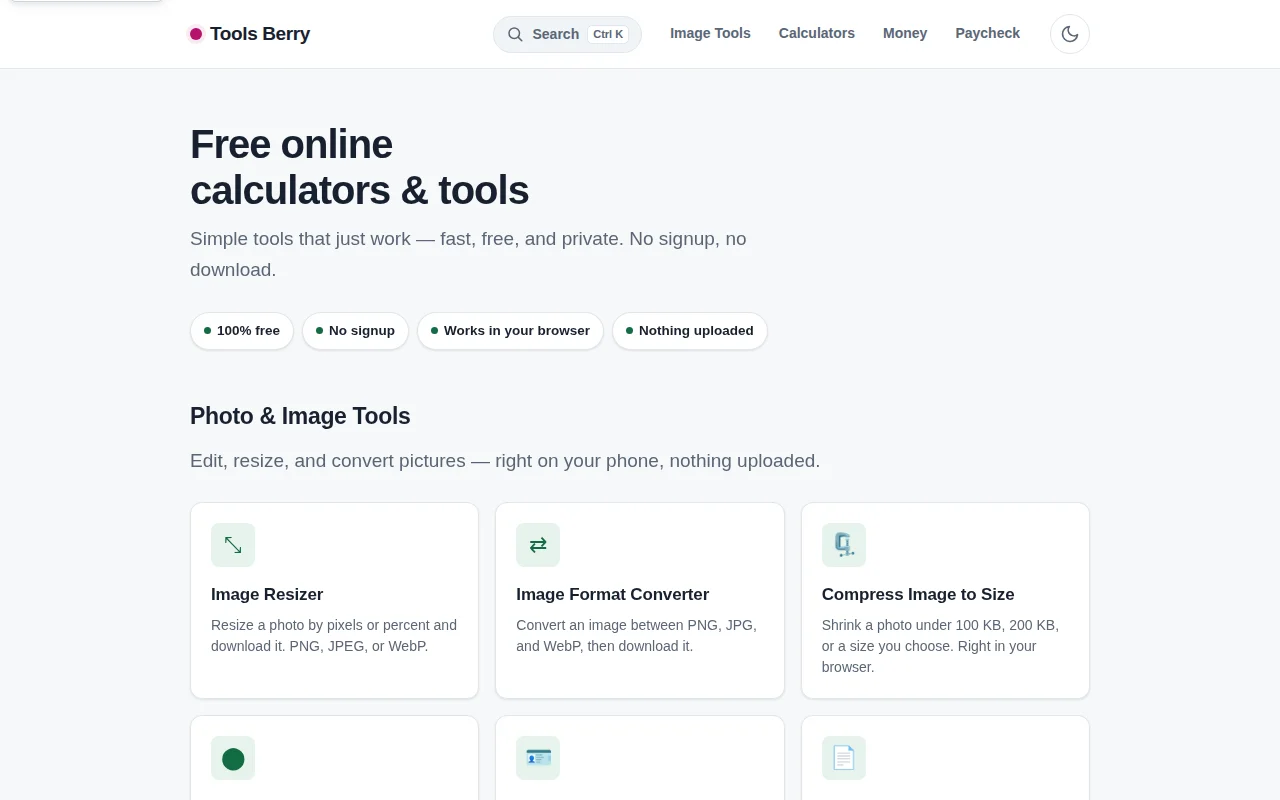Click the green circle tool icon
Viewport: 1280px width, 800px height.
pyautogui.click(x=233, y=758)
